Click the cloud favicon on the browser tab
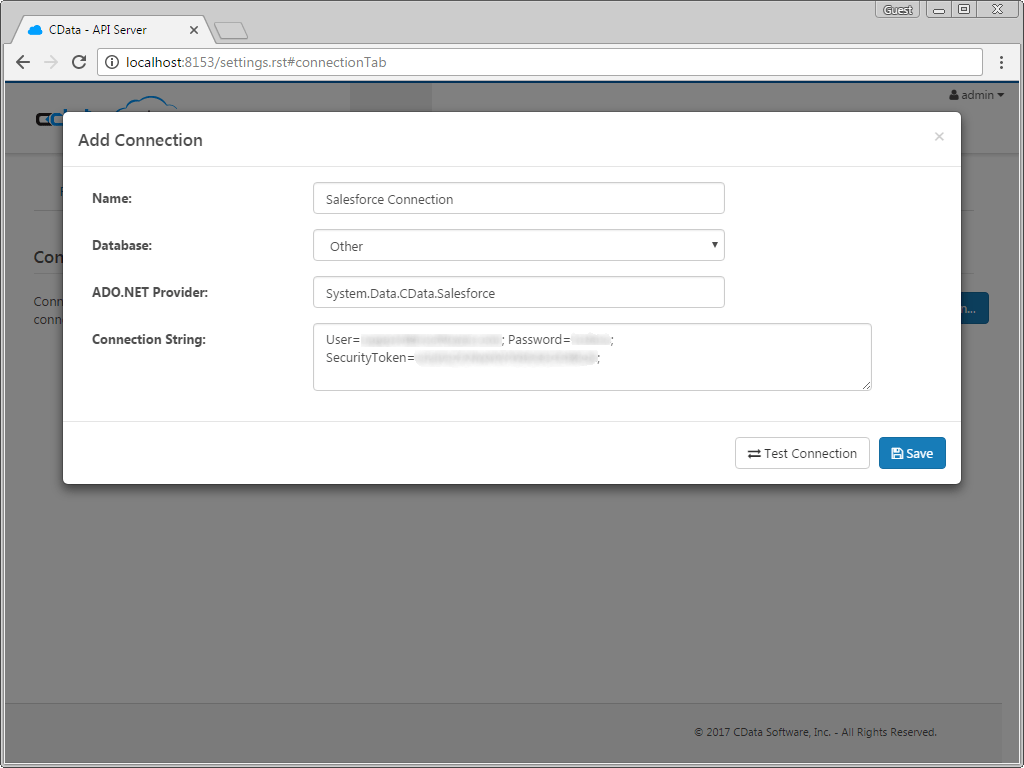The width and height of the screenshot is (1024, 768). [x=35, y=30]
